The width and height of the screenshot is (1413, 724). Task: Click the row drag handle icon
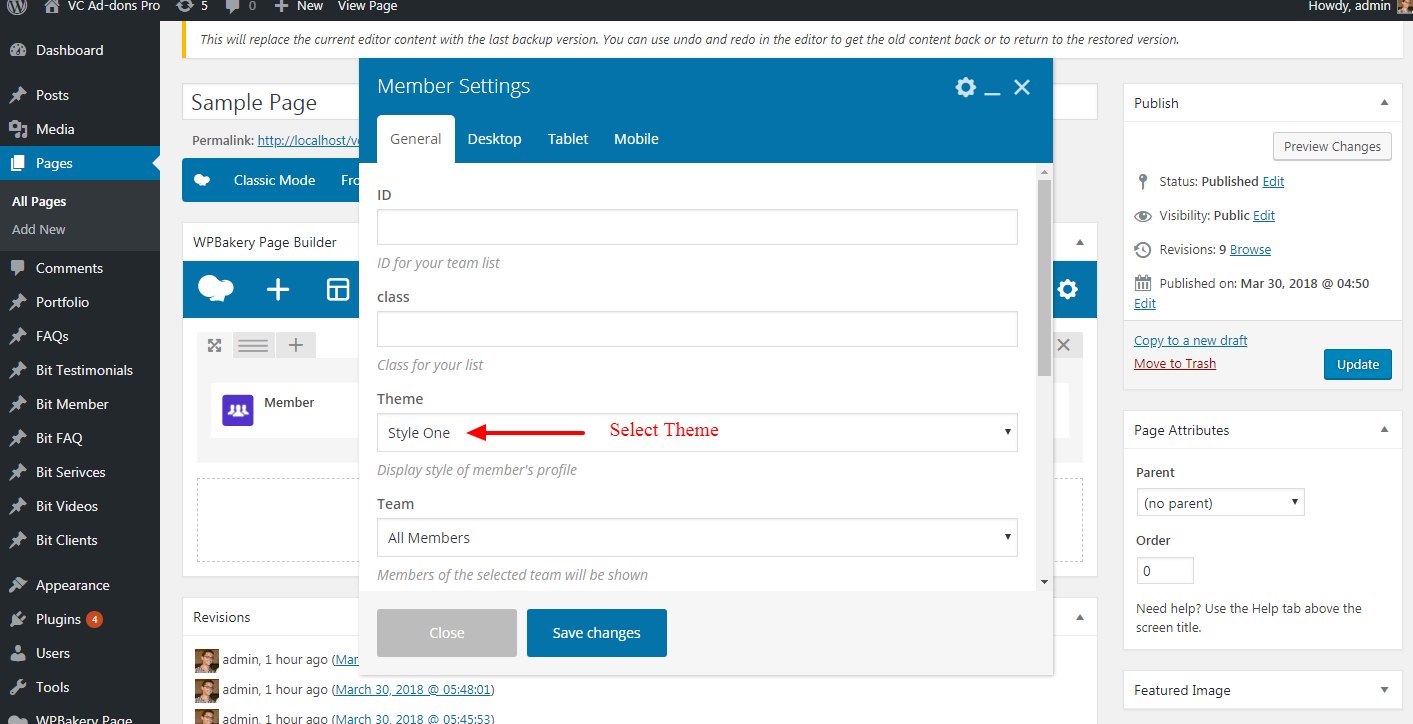254,345
